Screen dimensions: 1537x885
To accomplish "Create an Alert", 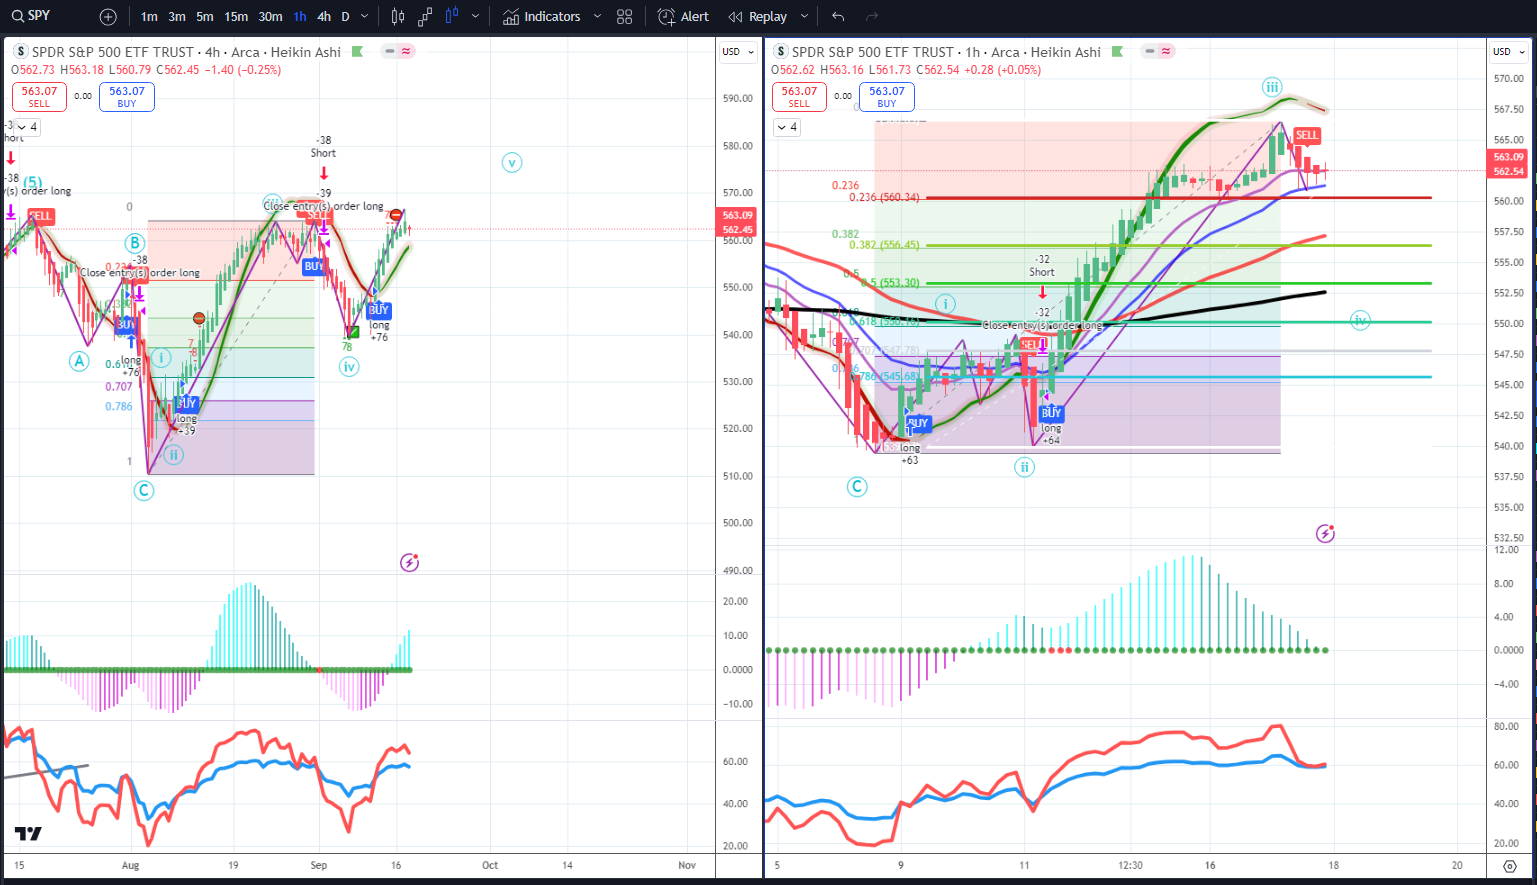I will 683,17.
